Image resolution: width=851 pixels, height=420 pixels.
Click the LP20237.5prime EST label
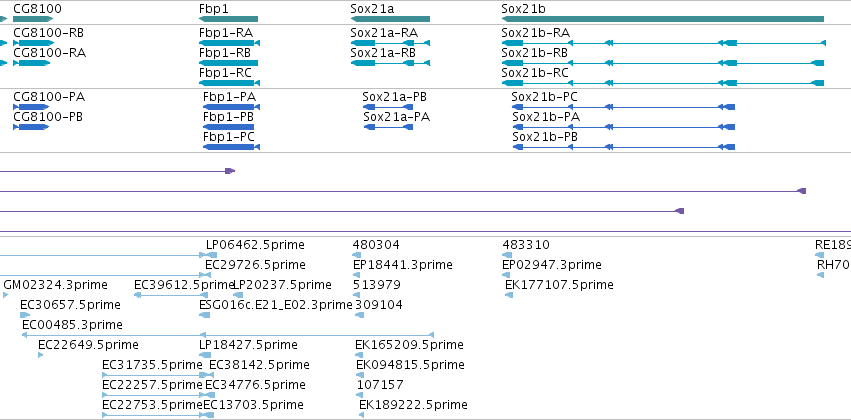tap(282, 285)
